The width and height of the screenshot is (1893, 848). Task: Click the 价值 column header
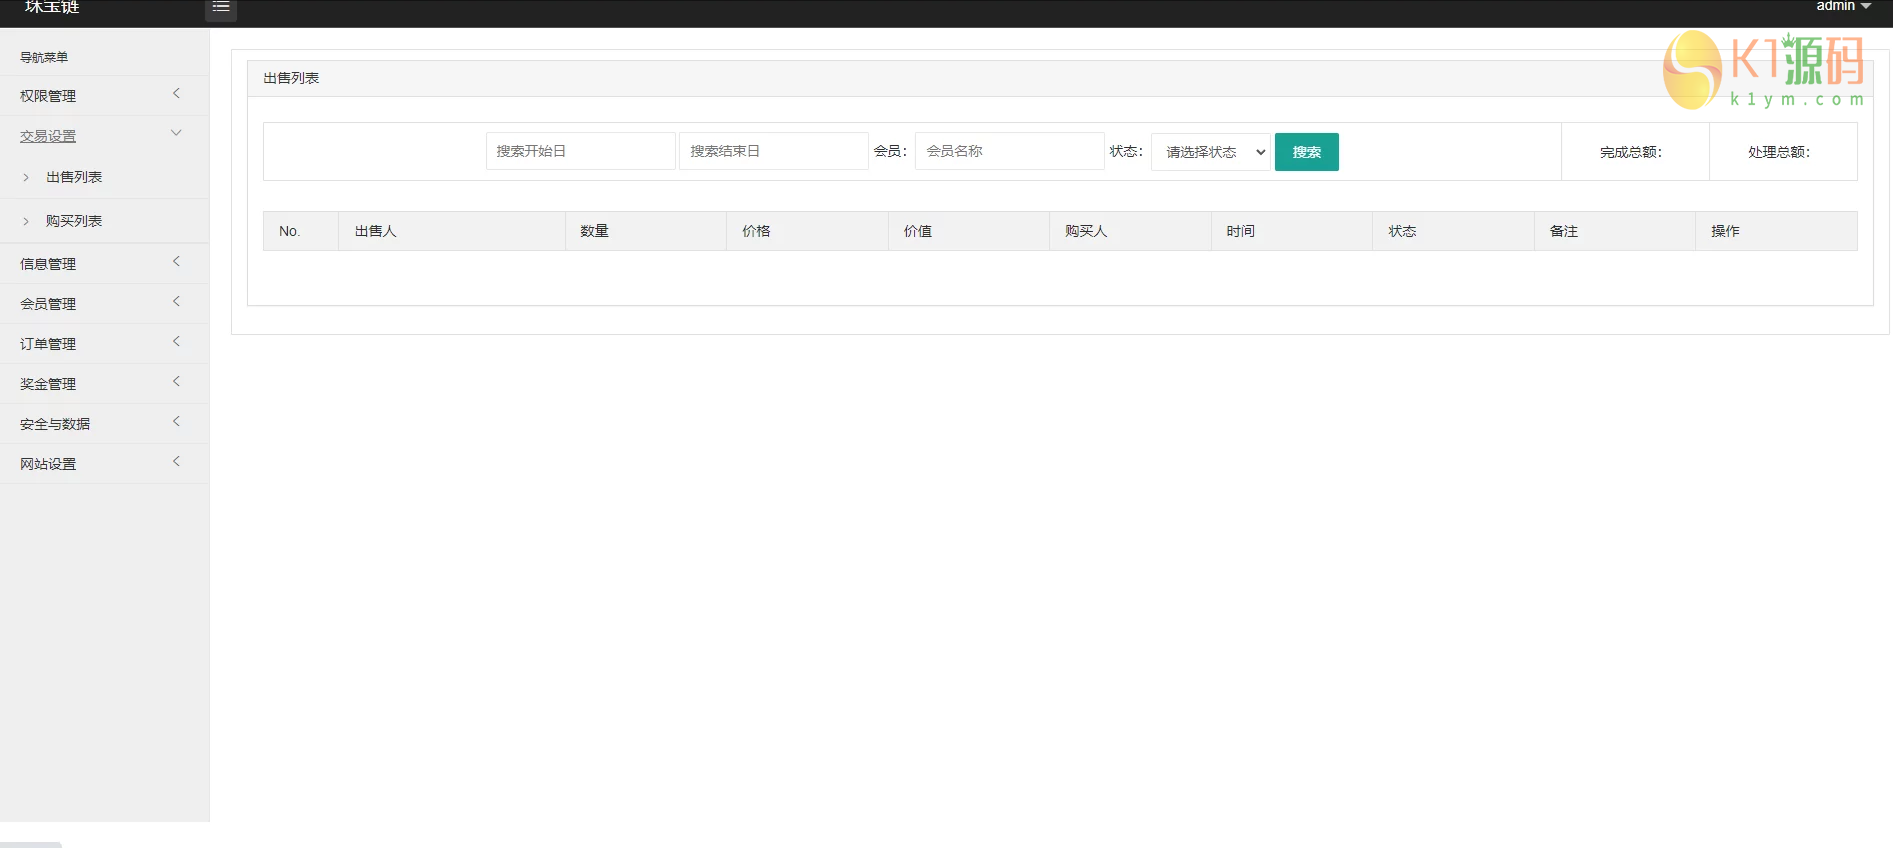tap(969, 231)
